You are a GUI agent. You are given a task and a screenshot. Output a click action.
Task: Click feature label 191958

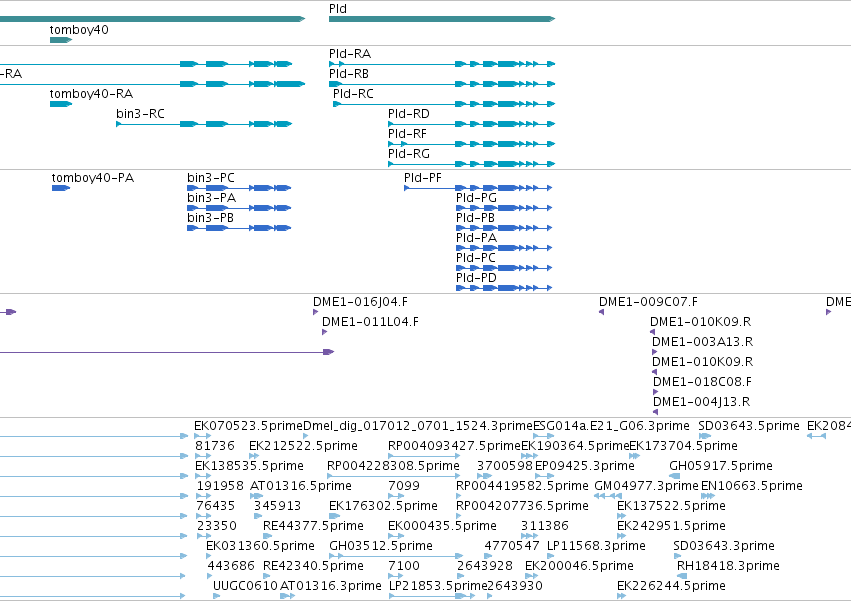[220, 486]
